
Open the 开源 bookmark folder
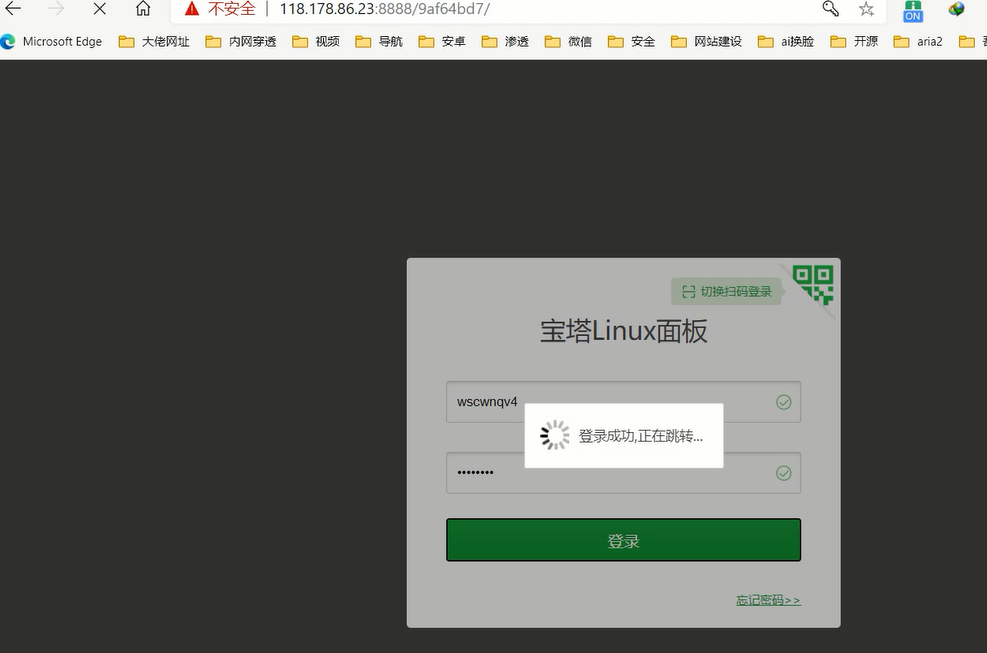[854, 42]
